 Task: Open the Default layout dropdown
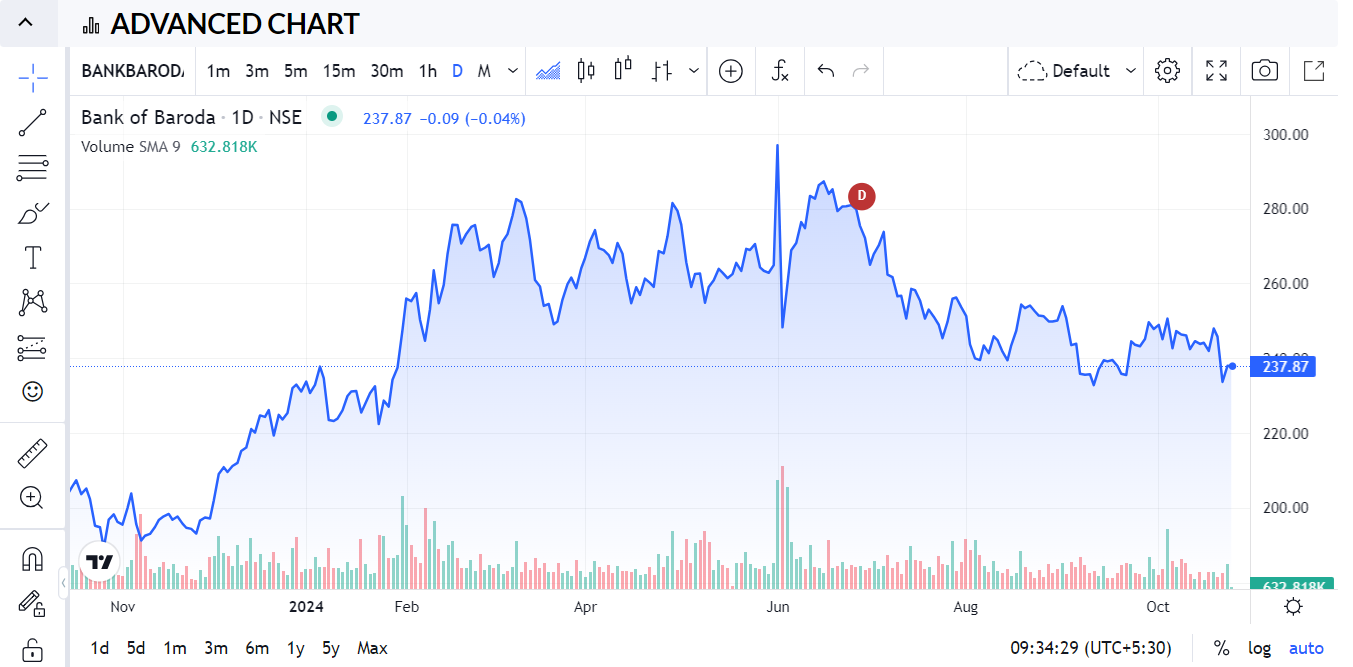click(x=1076, y=71)
